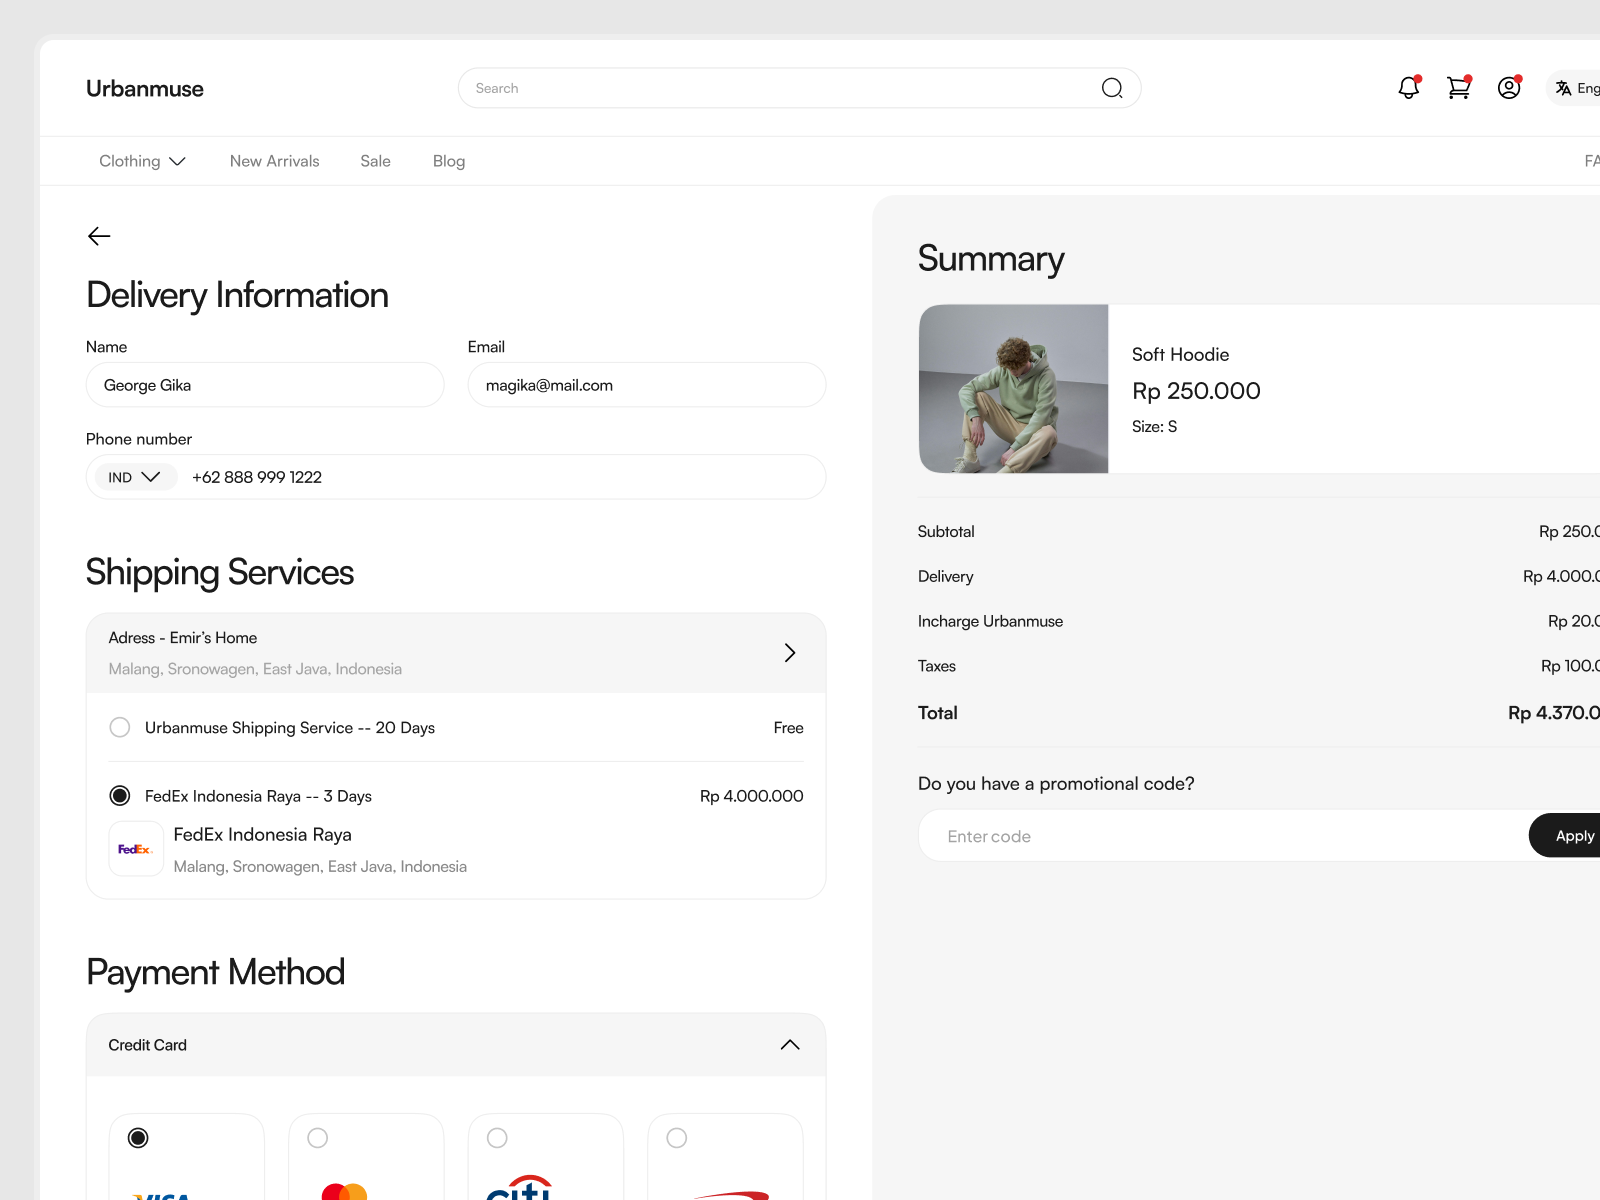Click the FedEx logo thumbnail
This screenshot has height=1200, width=1600.
(x=136, y=849)
